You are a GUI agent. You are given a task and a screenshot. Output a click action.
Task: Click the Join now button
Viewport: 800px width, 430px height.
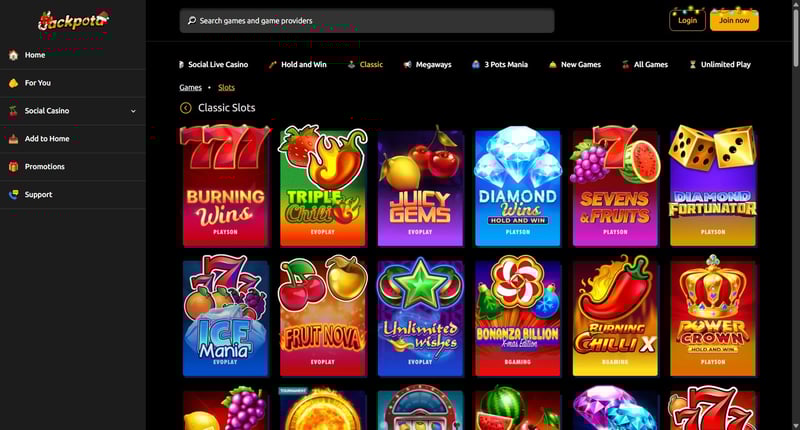tap(734, 21)
